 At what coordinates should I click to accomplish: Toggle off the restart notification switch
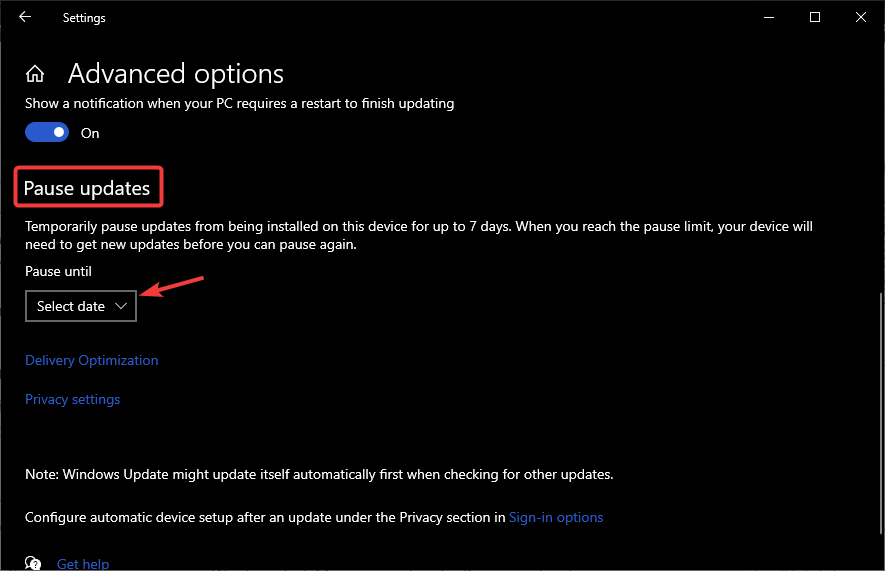coord(47,132)
